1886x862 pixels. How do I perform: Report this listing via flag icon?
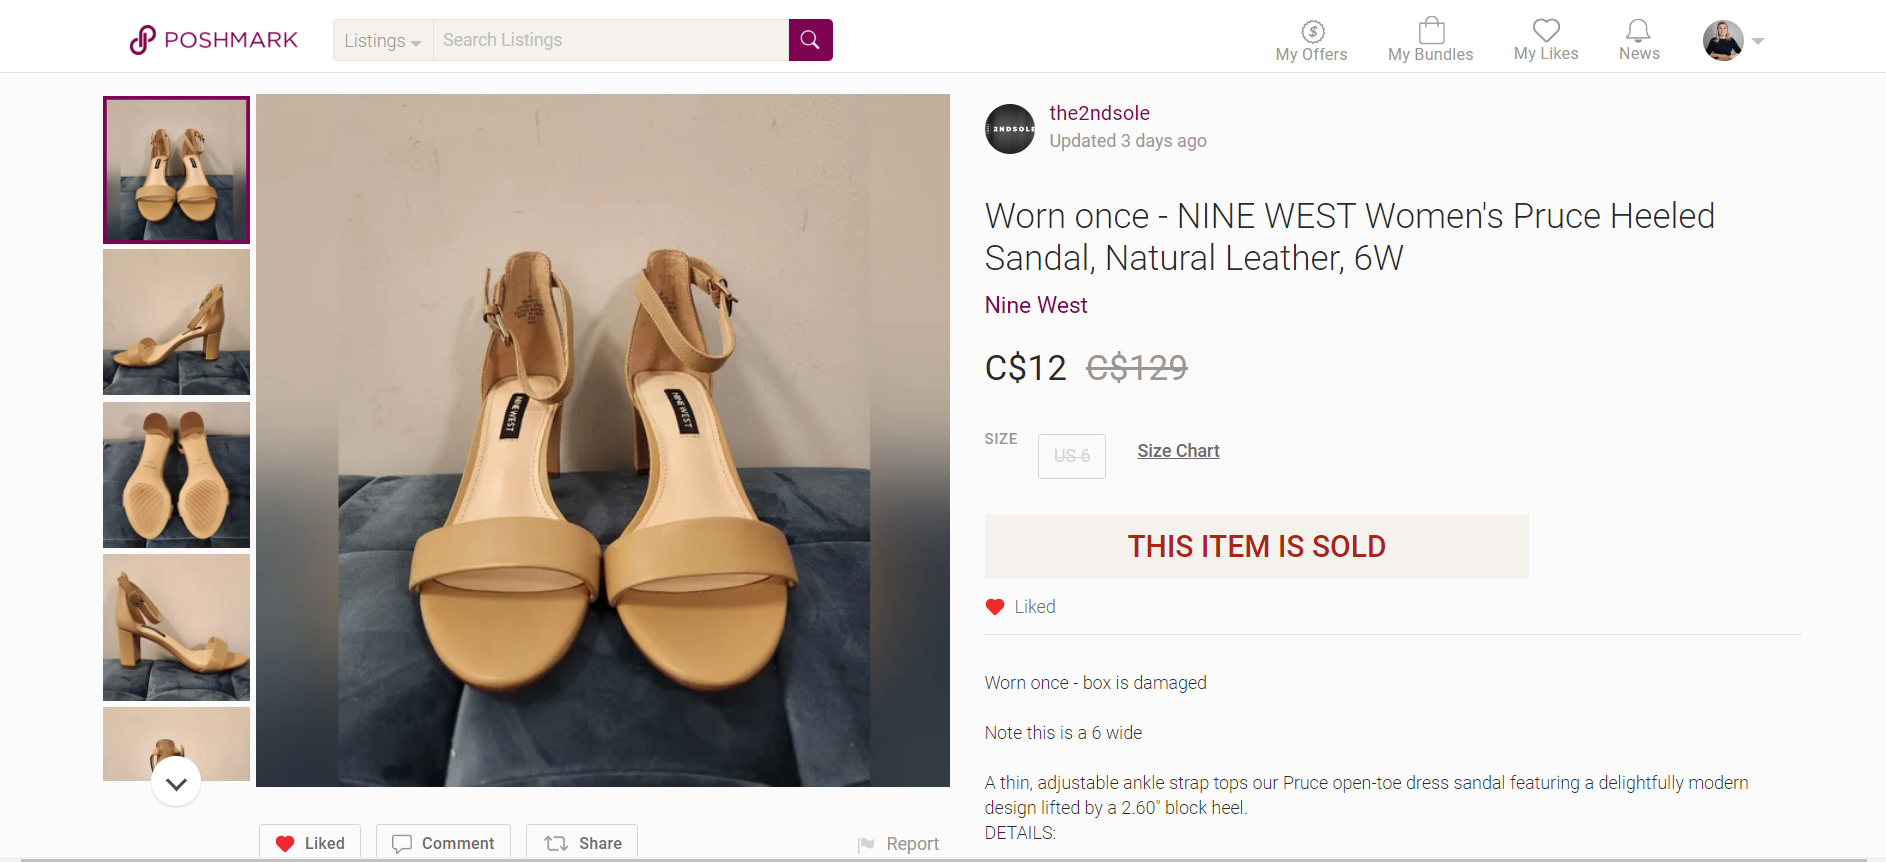867,844
